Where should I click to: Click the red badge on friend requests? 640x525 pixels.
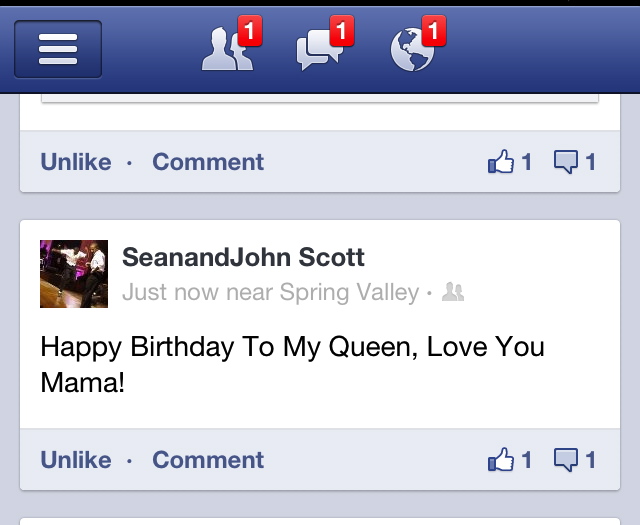[250, 31]
